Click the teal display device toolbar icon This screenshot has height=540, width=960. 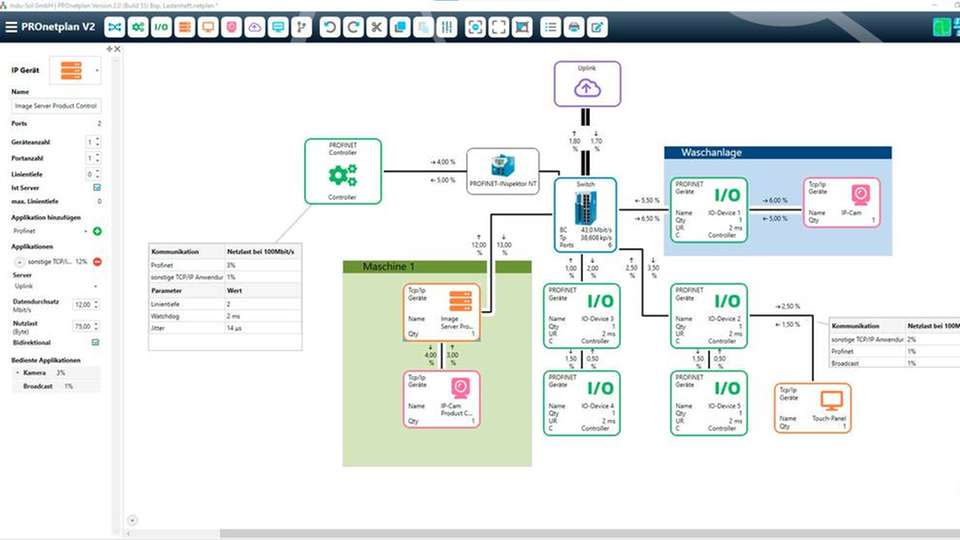pos(278,27)
